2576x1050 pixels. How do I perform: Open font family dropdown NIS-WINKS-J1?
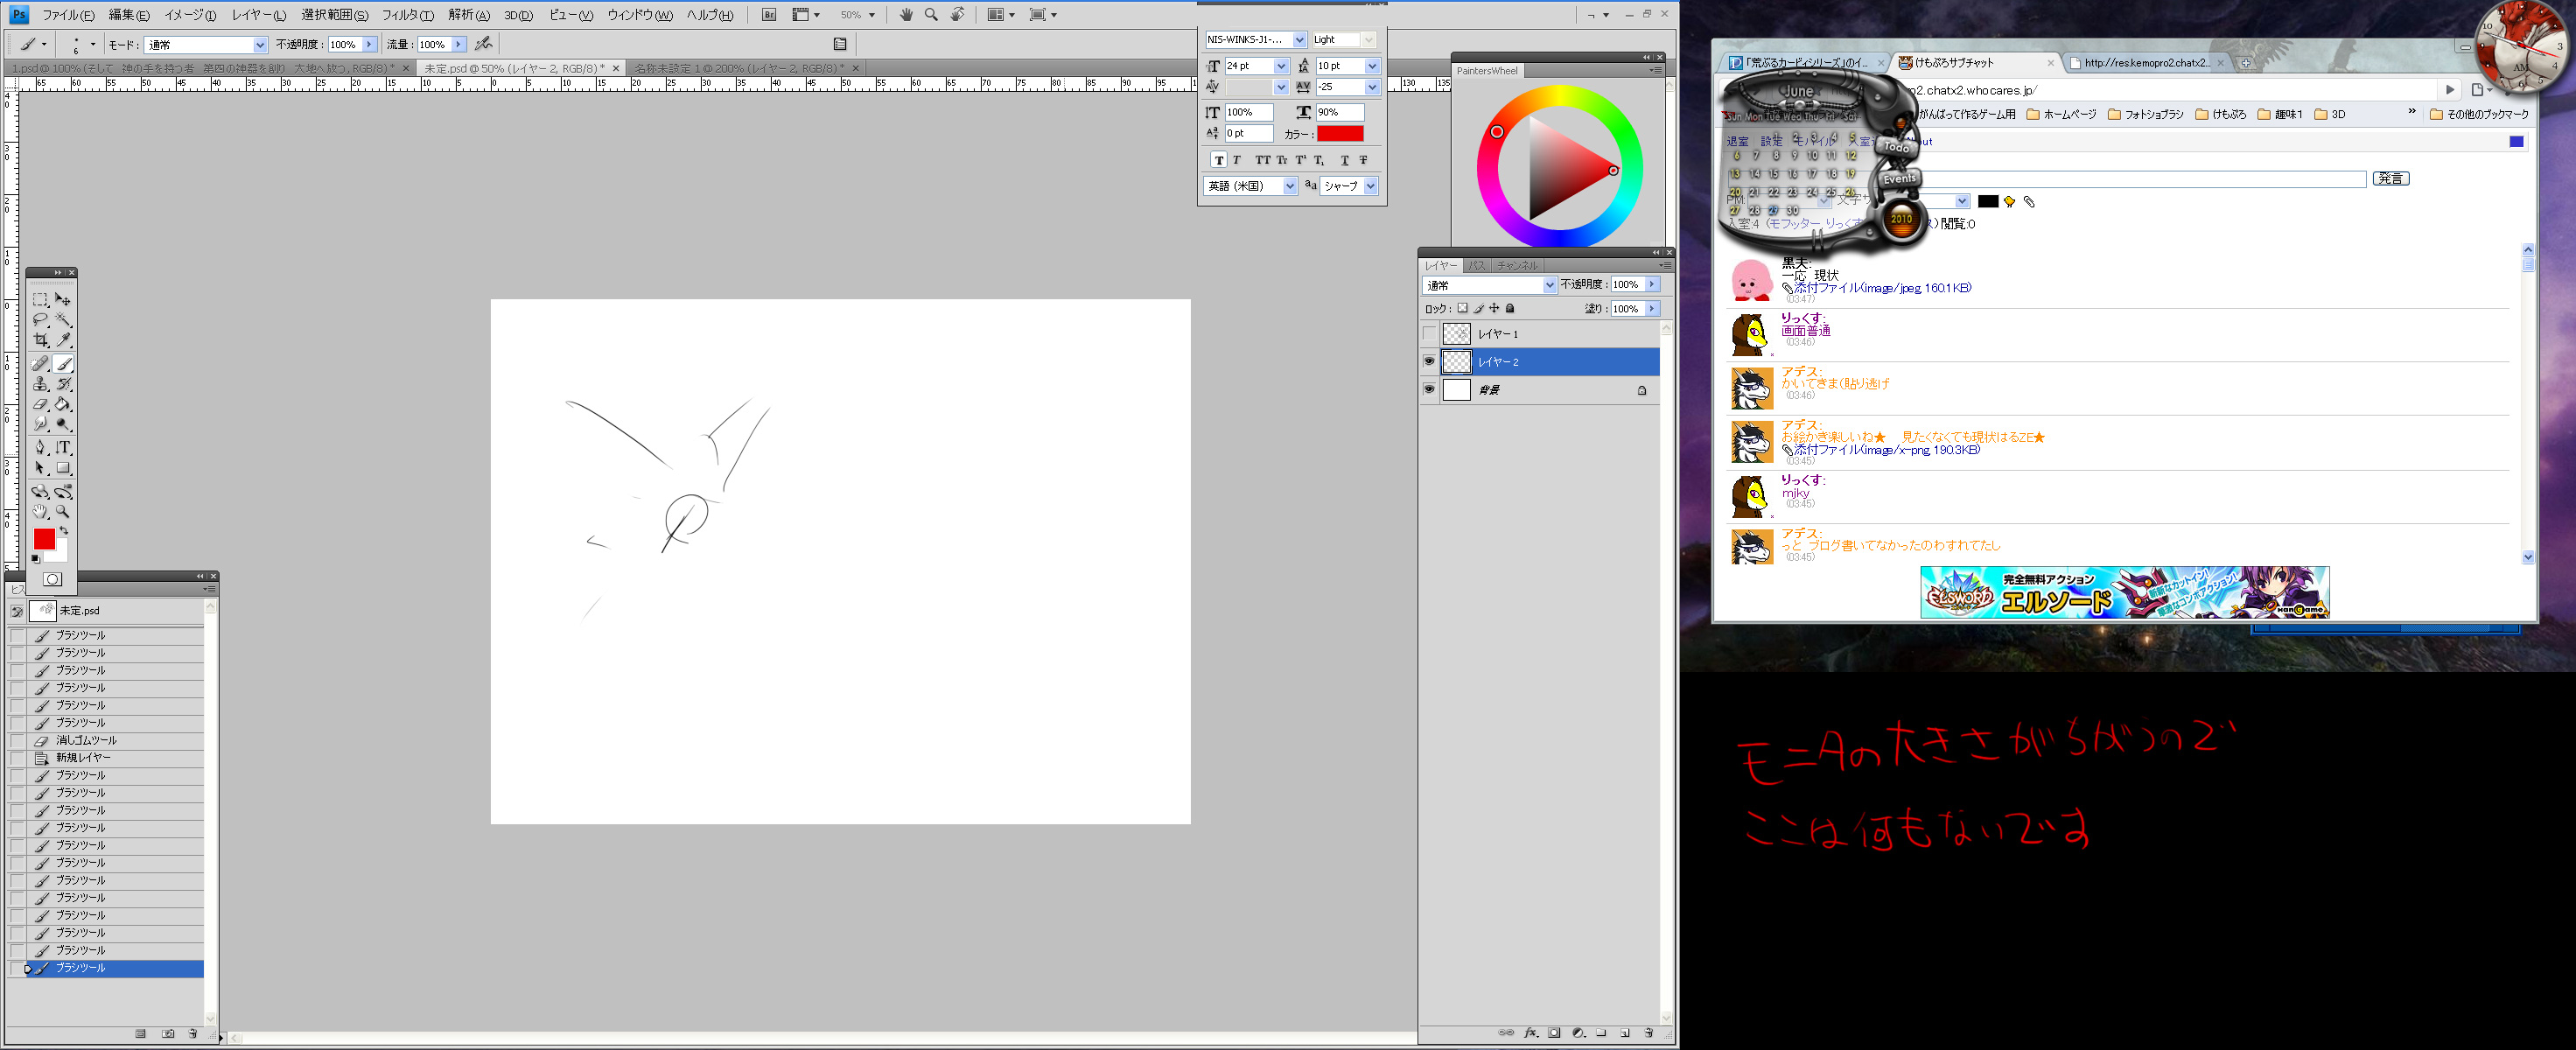point(1299,40)
